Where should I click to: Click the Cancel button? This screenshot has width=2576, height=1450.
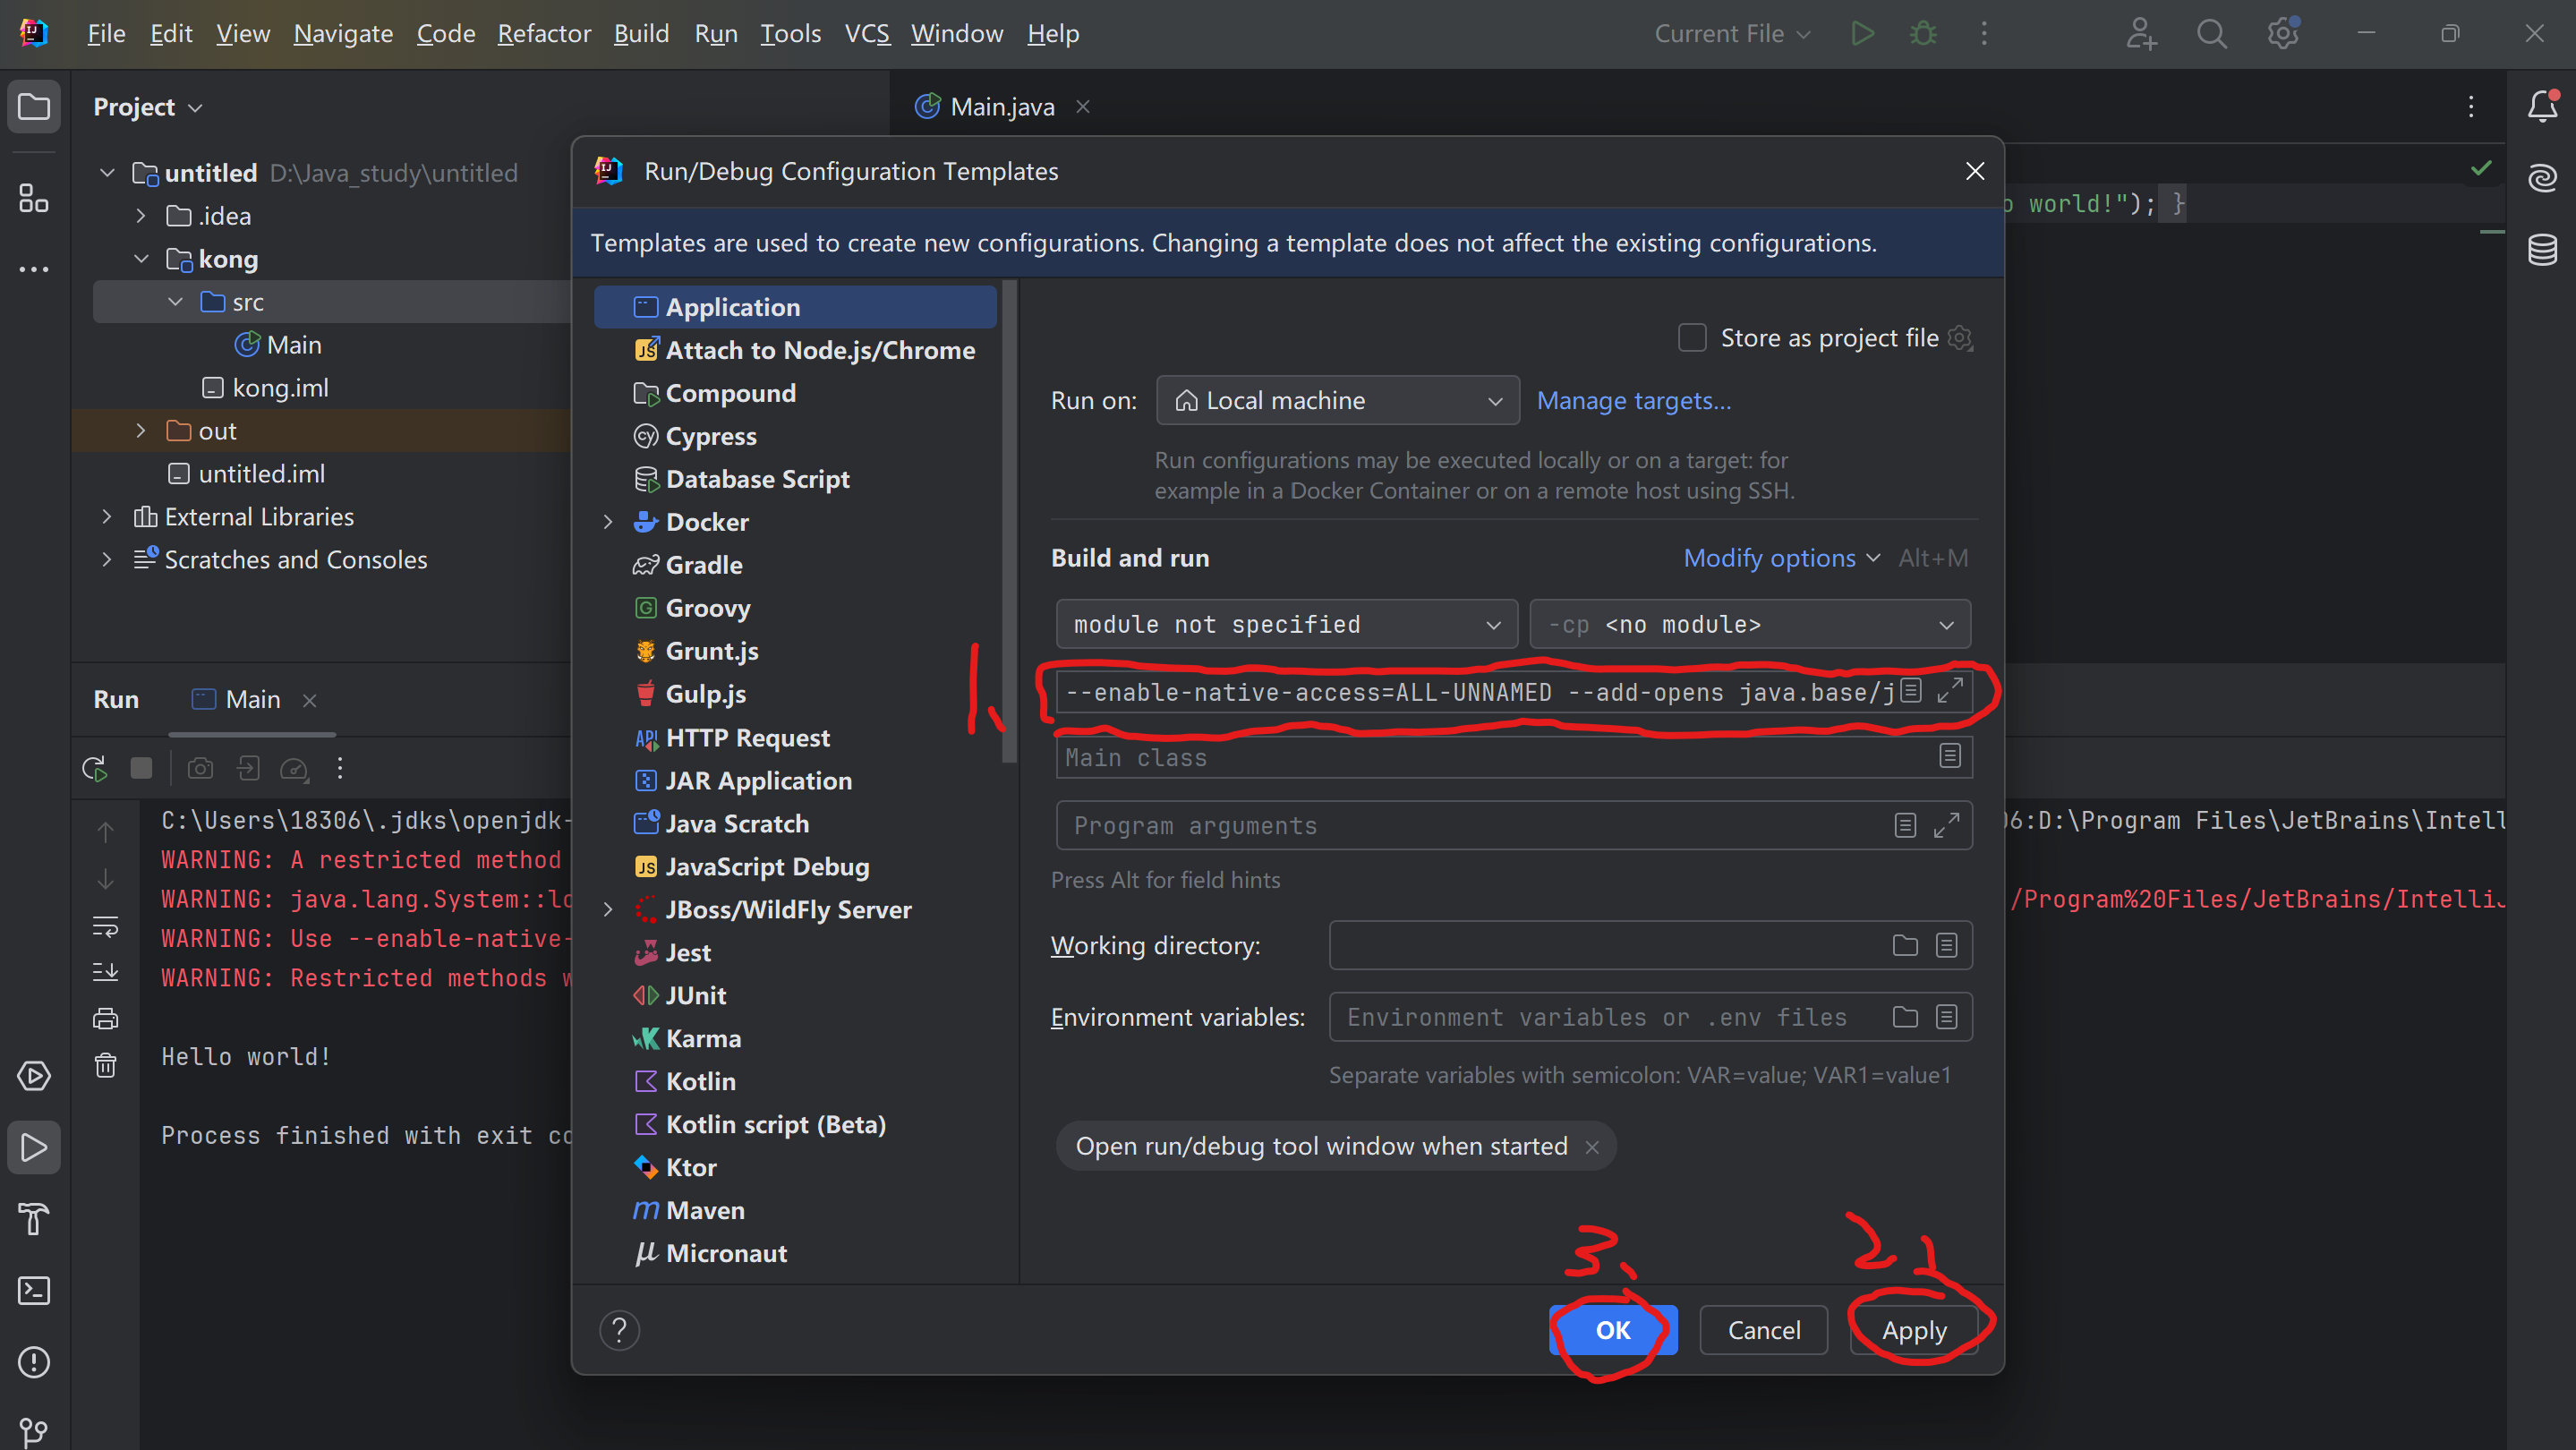point(1764,1330)
